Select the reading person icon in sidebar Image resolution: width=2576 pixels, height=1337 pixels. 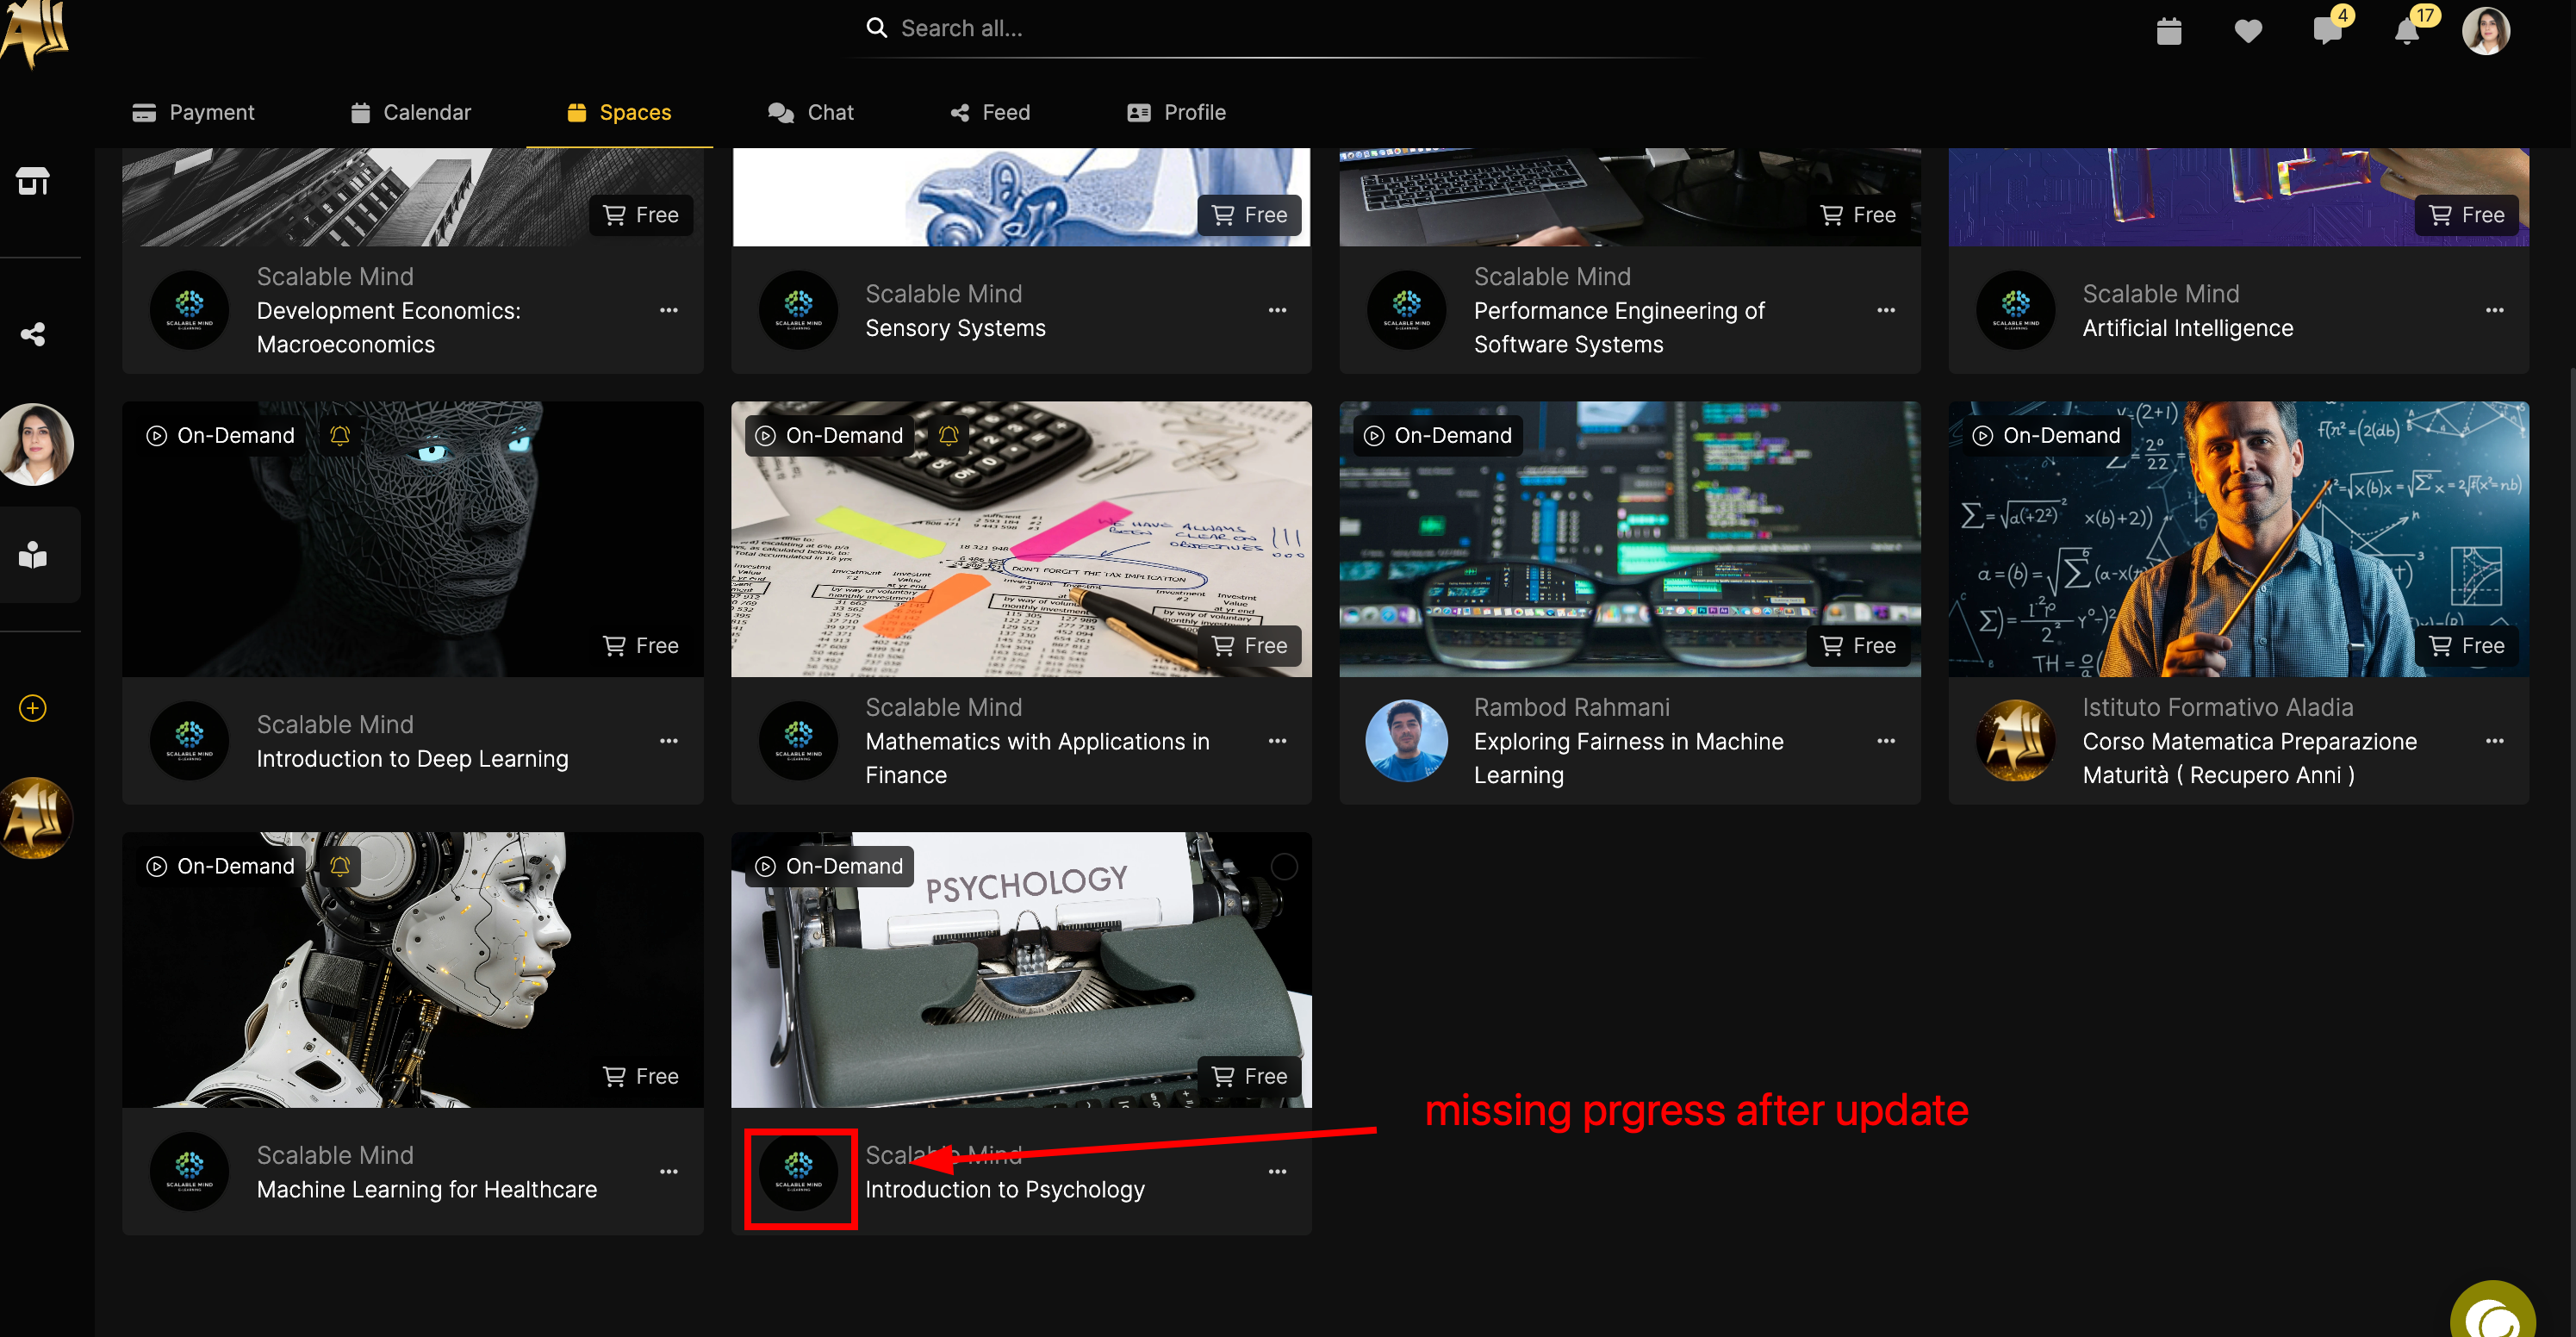[x=33, y=555]
